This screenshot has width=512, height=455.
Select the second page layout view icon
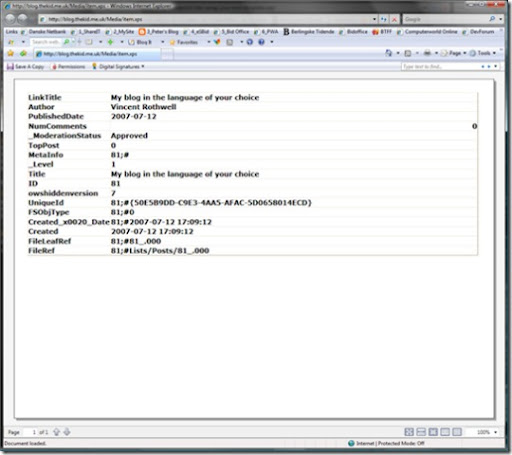click(421, 432)
